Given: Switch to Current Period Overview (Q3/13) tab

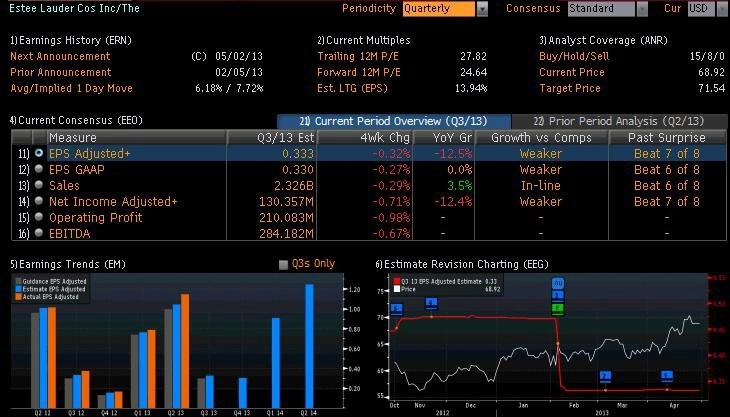Looking at the screenshot, I should point(394,121).
